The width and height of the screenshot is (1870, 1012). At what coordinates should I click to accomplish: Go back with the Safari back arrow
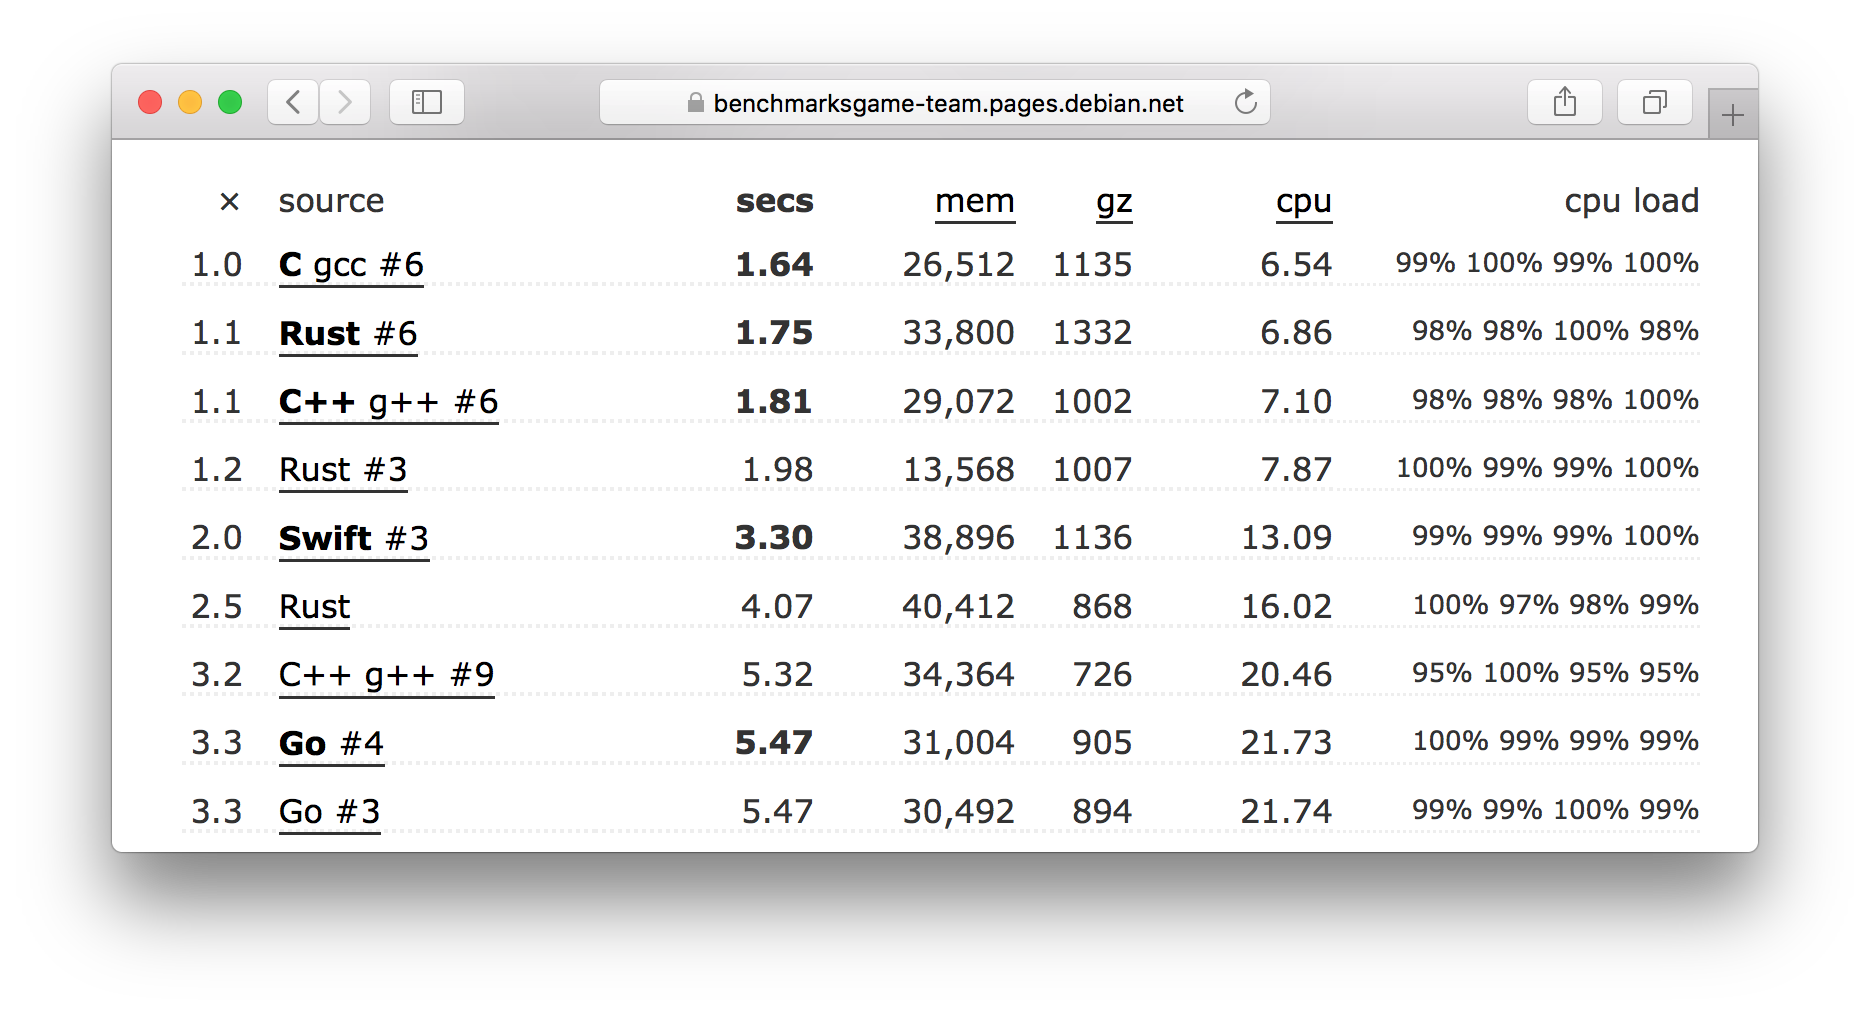coord(293,102)
